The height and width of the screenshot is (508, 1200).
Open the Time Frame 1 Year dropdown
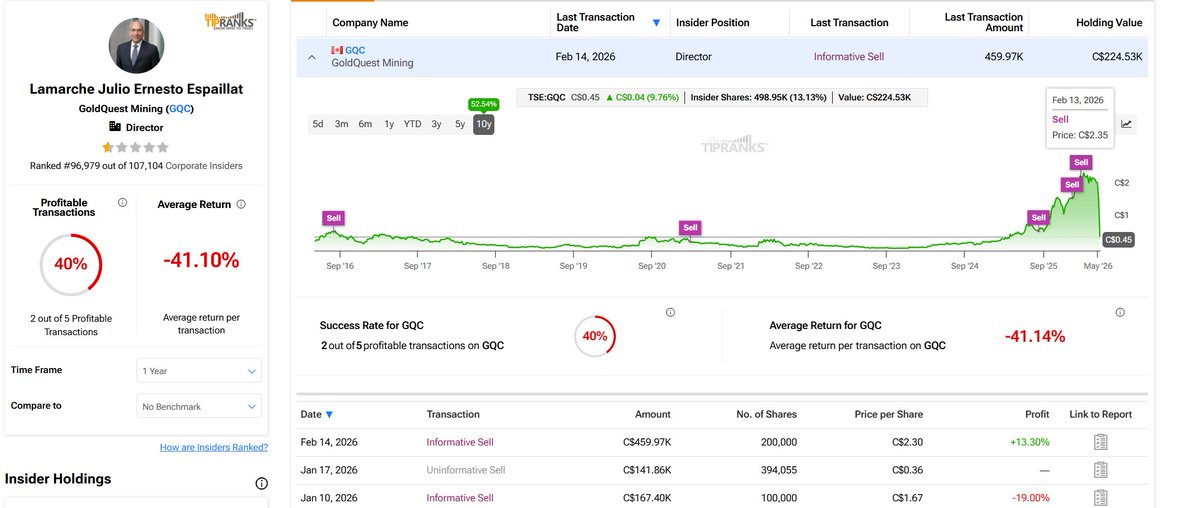point(199,370)
